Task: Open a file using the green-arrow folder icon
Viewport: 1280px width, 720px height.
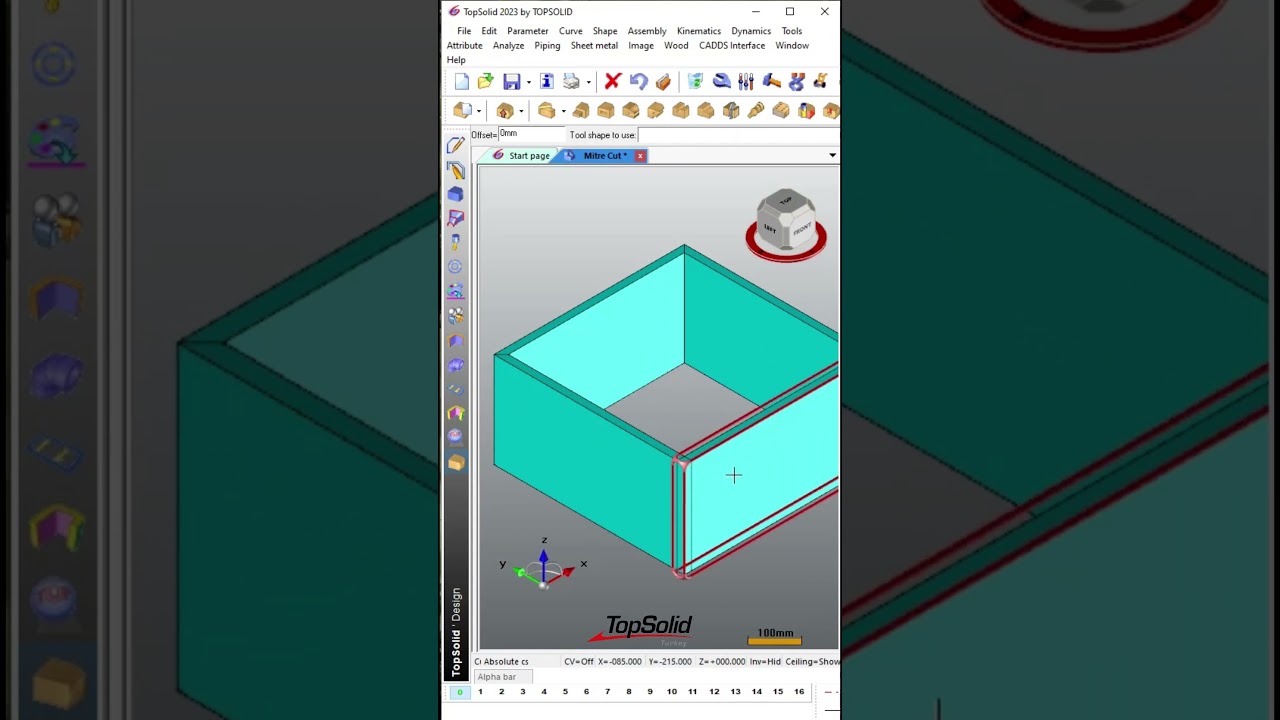Action: 486,82
